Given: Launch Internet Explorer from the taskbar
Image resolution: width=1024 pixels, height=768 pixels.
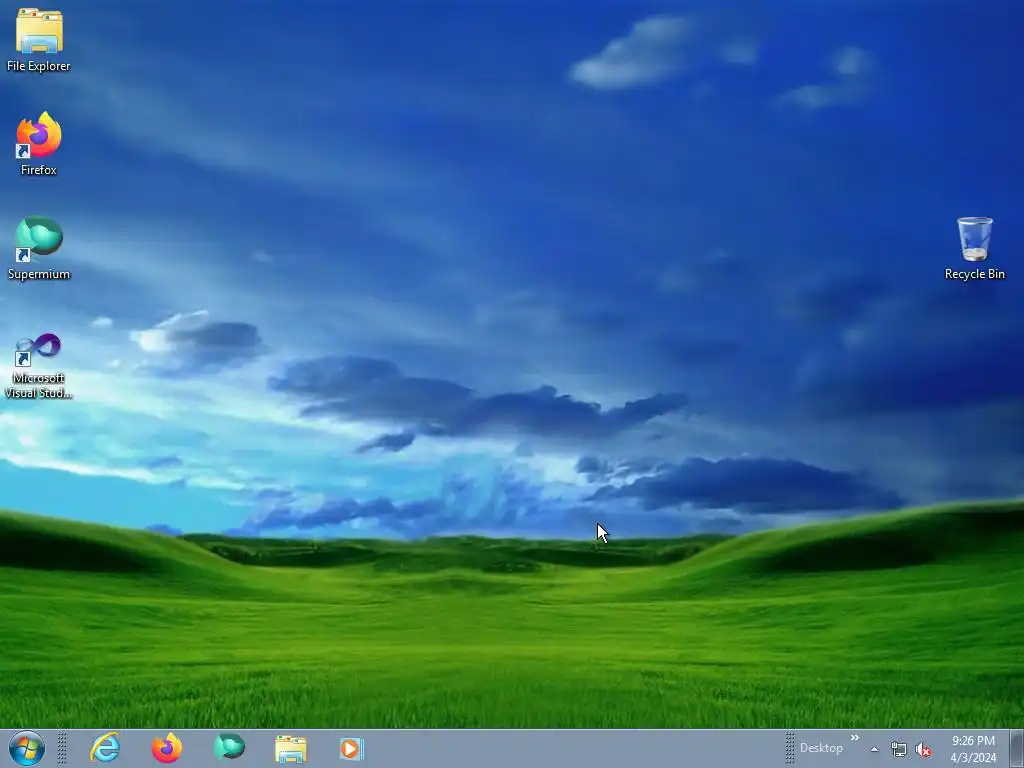Looking at the screenshot, I should tap(105, 748).
